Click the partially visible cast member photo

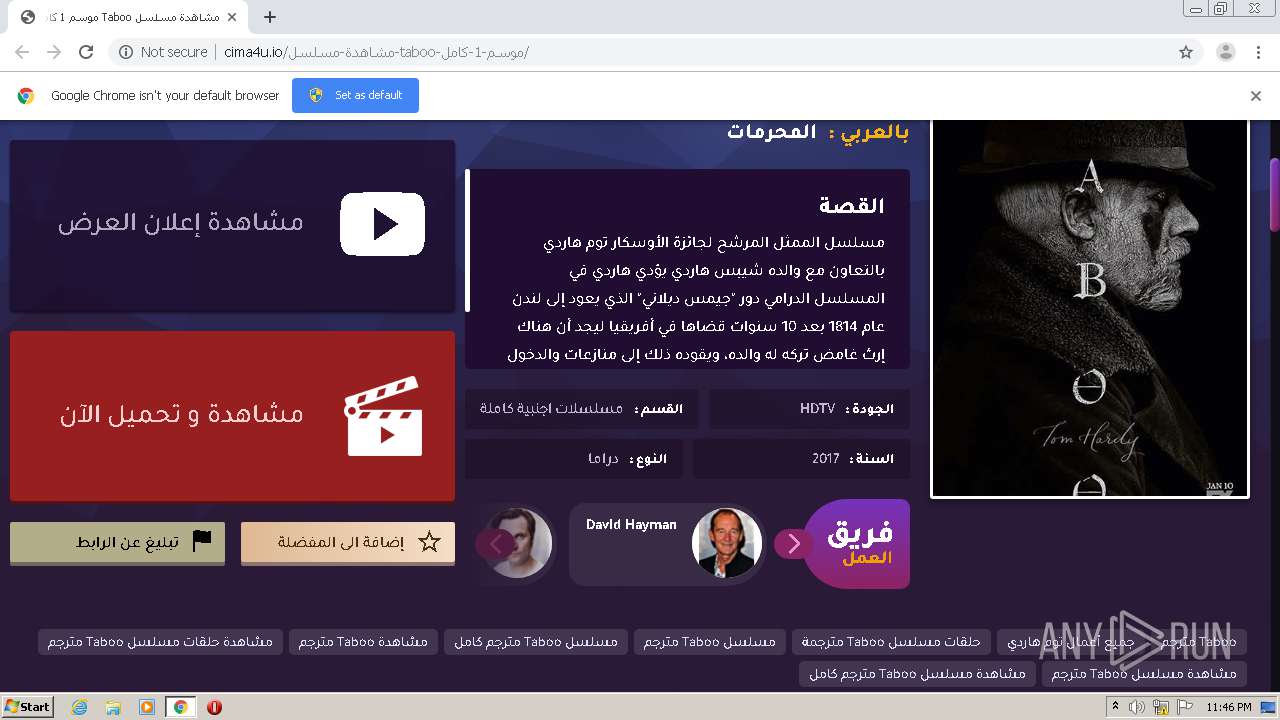[520, 543]
